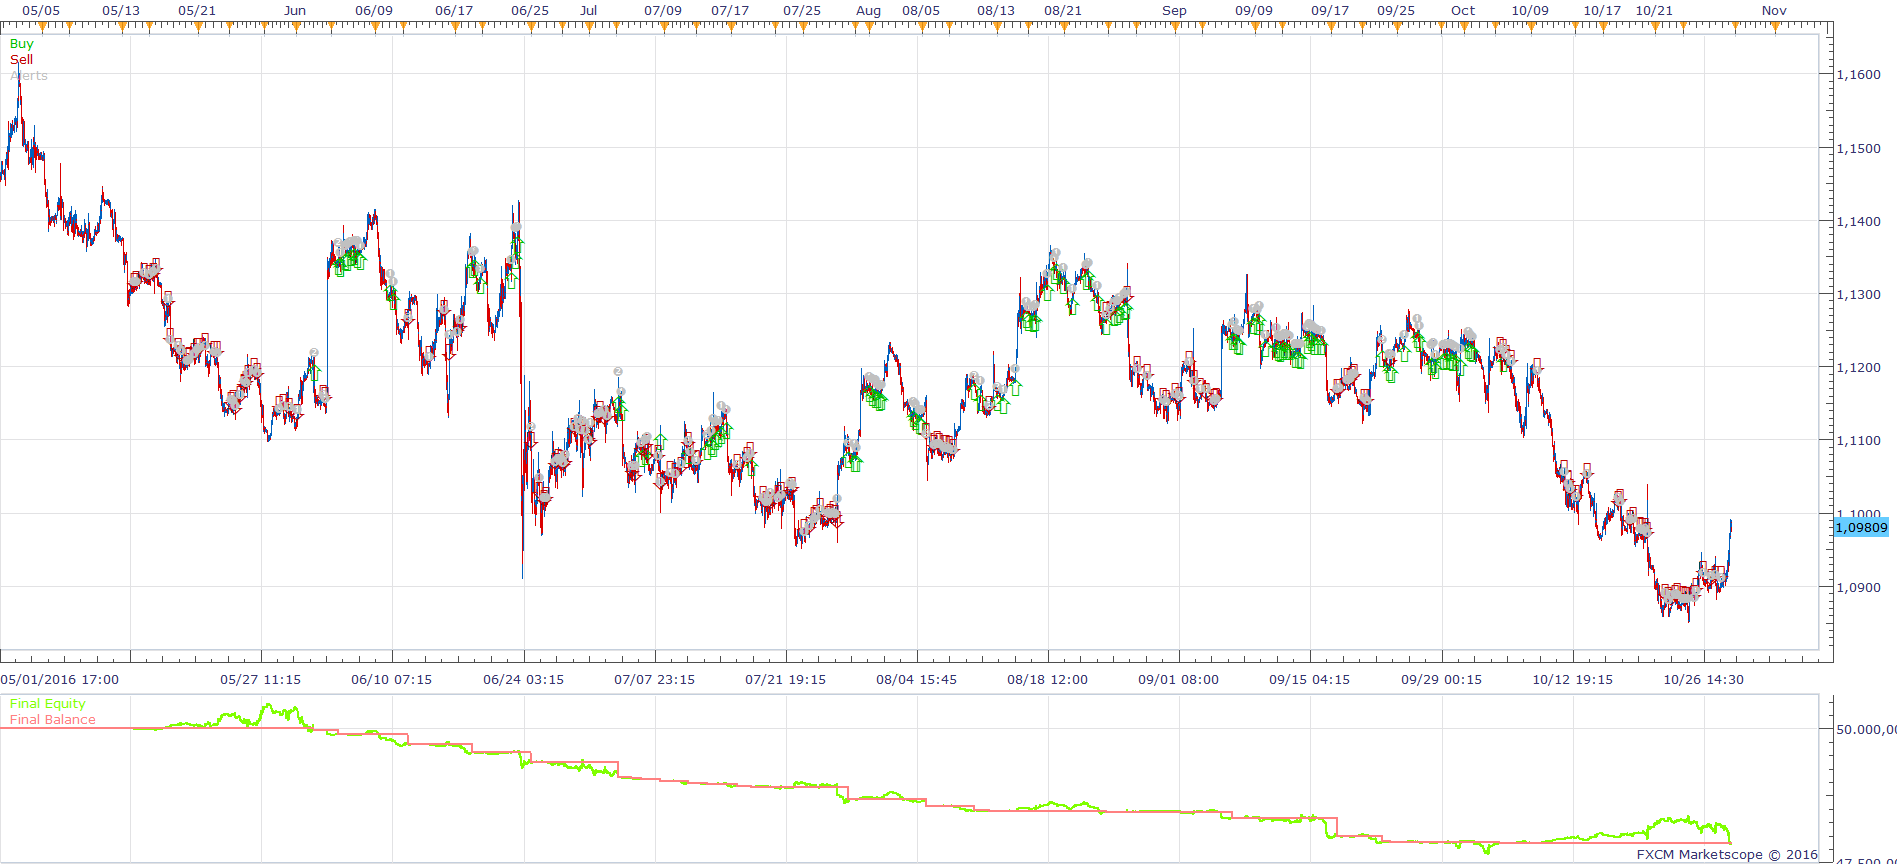This screenshot has height=864, width=1899.
Task: Click the '08/18 12:00' timestamp label
Action: pyautogui.click(x=1047, y=680)
